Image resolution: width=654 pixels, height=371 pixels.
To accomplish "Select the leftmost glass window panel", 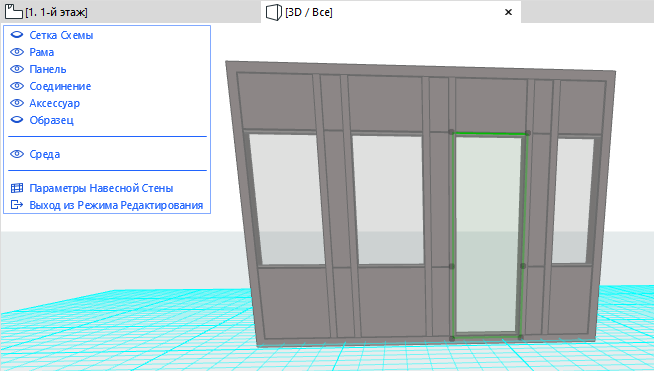I will pyautogui.click(x=287, y=199).
